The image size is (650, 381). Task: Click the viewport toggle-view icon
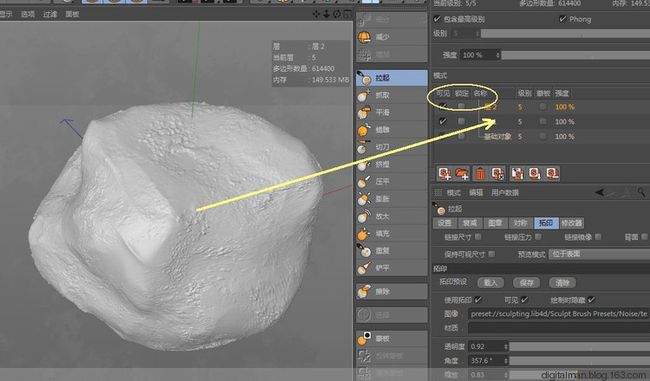point(347,14)
